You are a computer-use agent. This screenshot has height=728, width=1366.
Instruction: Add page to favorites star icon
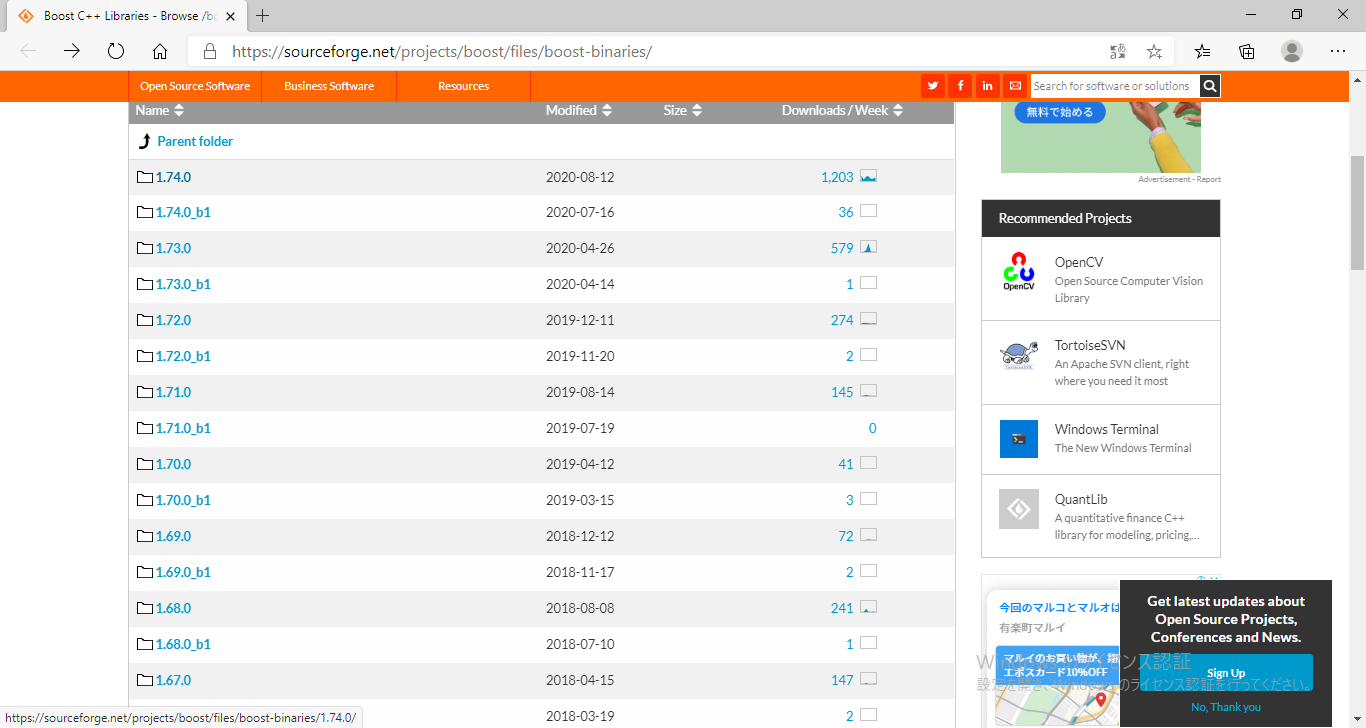point(1154,52)
